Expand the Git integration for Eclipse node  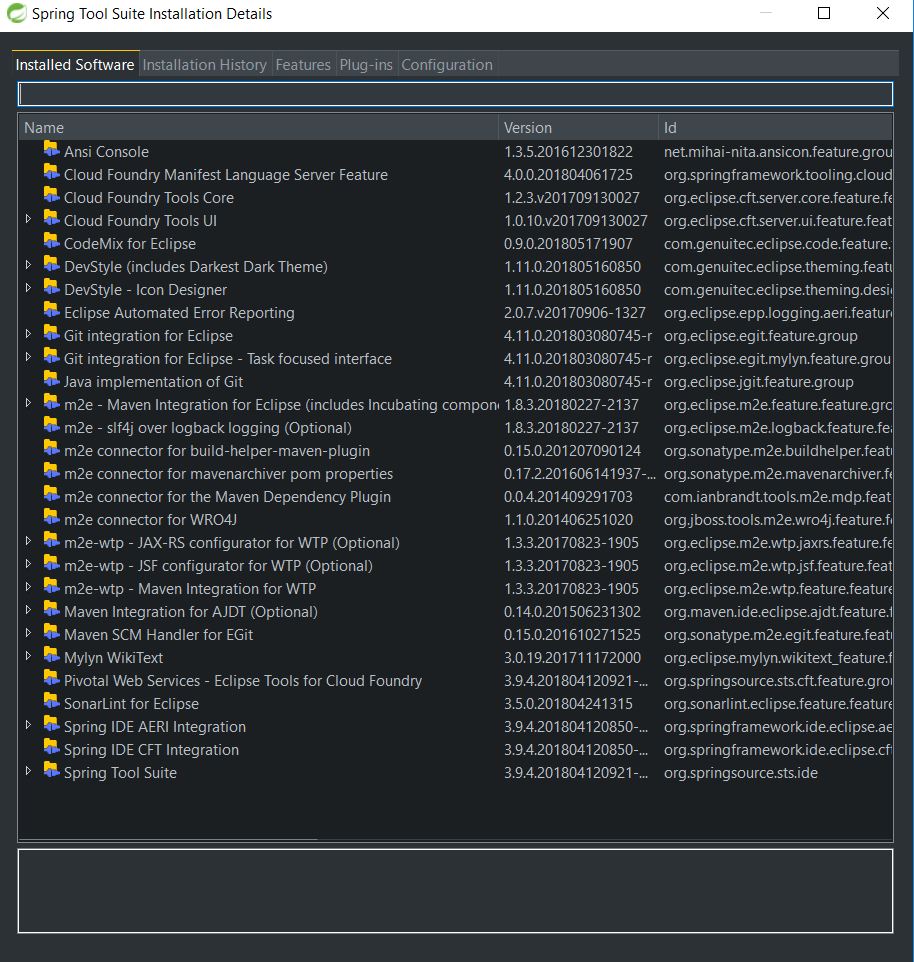pos(28,334)
